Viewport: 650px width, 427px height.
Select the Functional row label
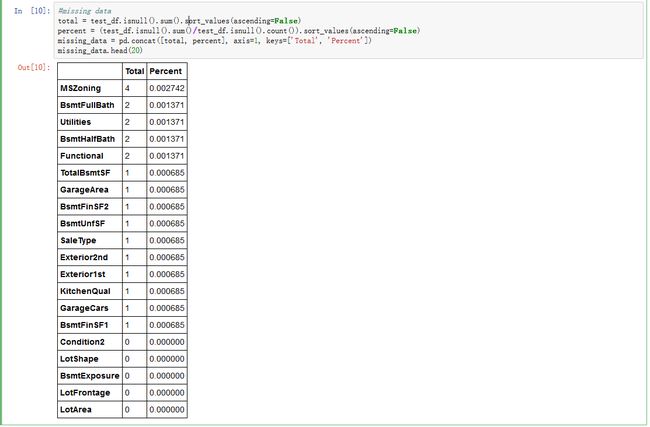[82, 156]
